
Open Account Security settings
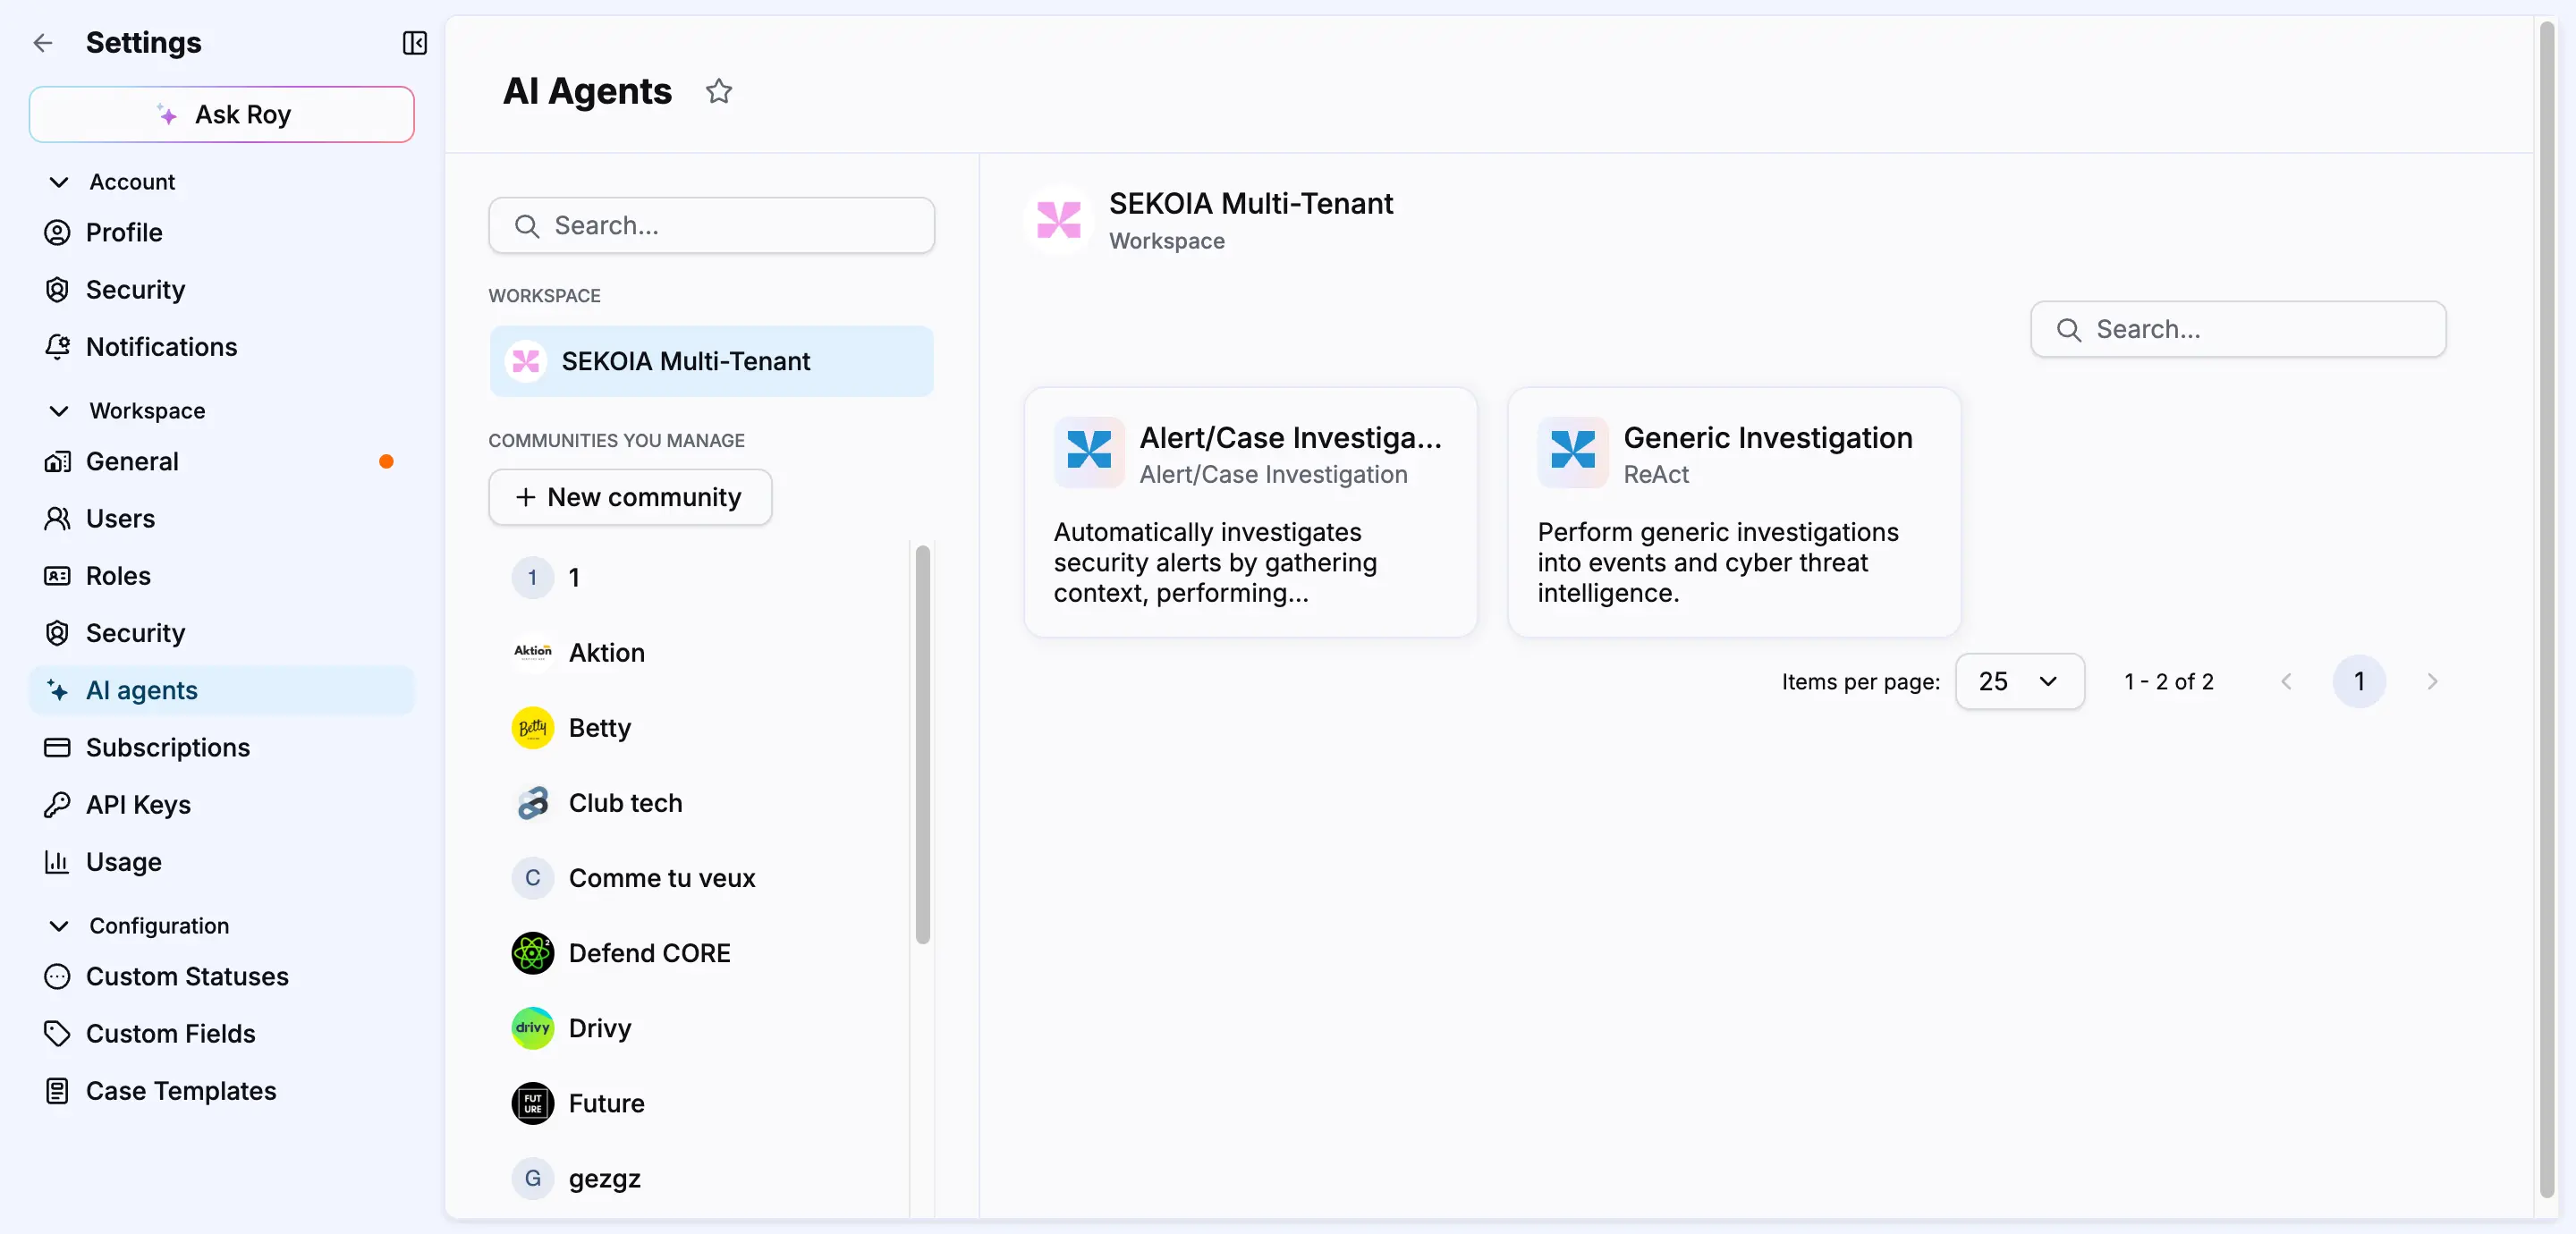[222, 289]
